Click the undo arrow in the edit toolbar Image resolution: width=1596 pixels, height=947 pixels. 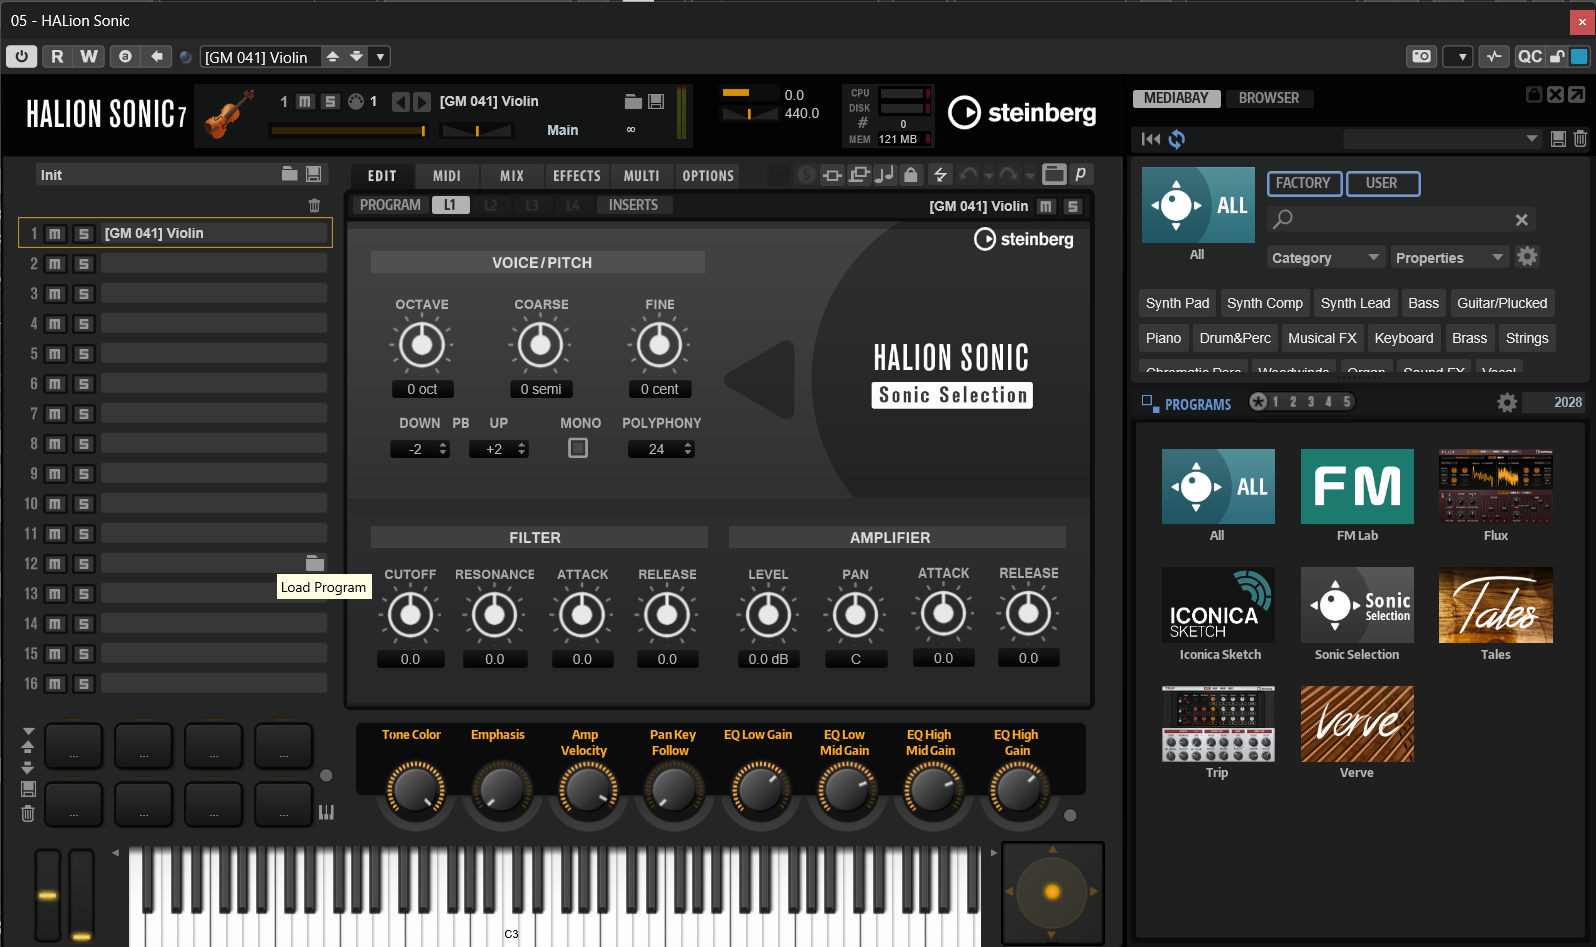coord(968,175)
